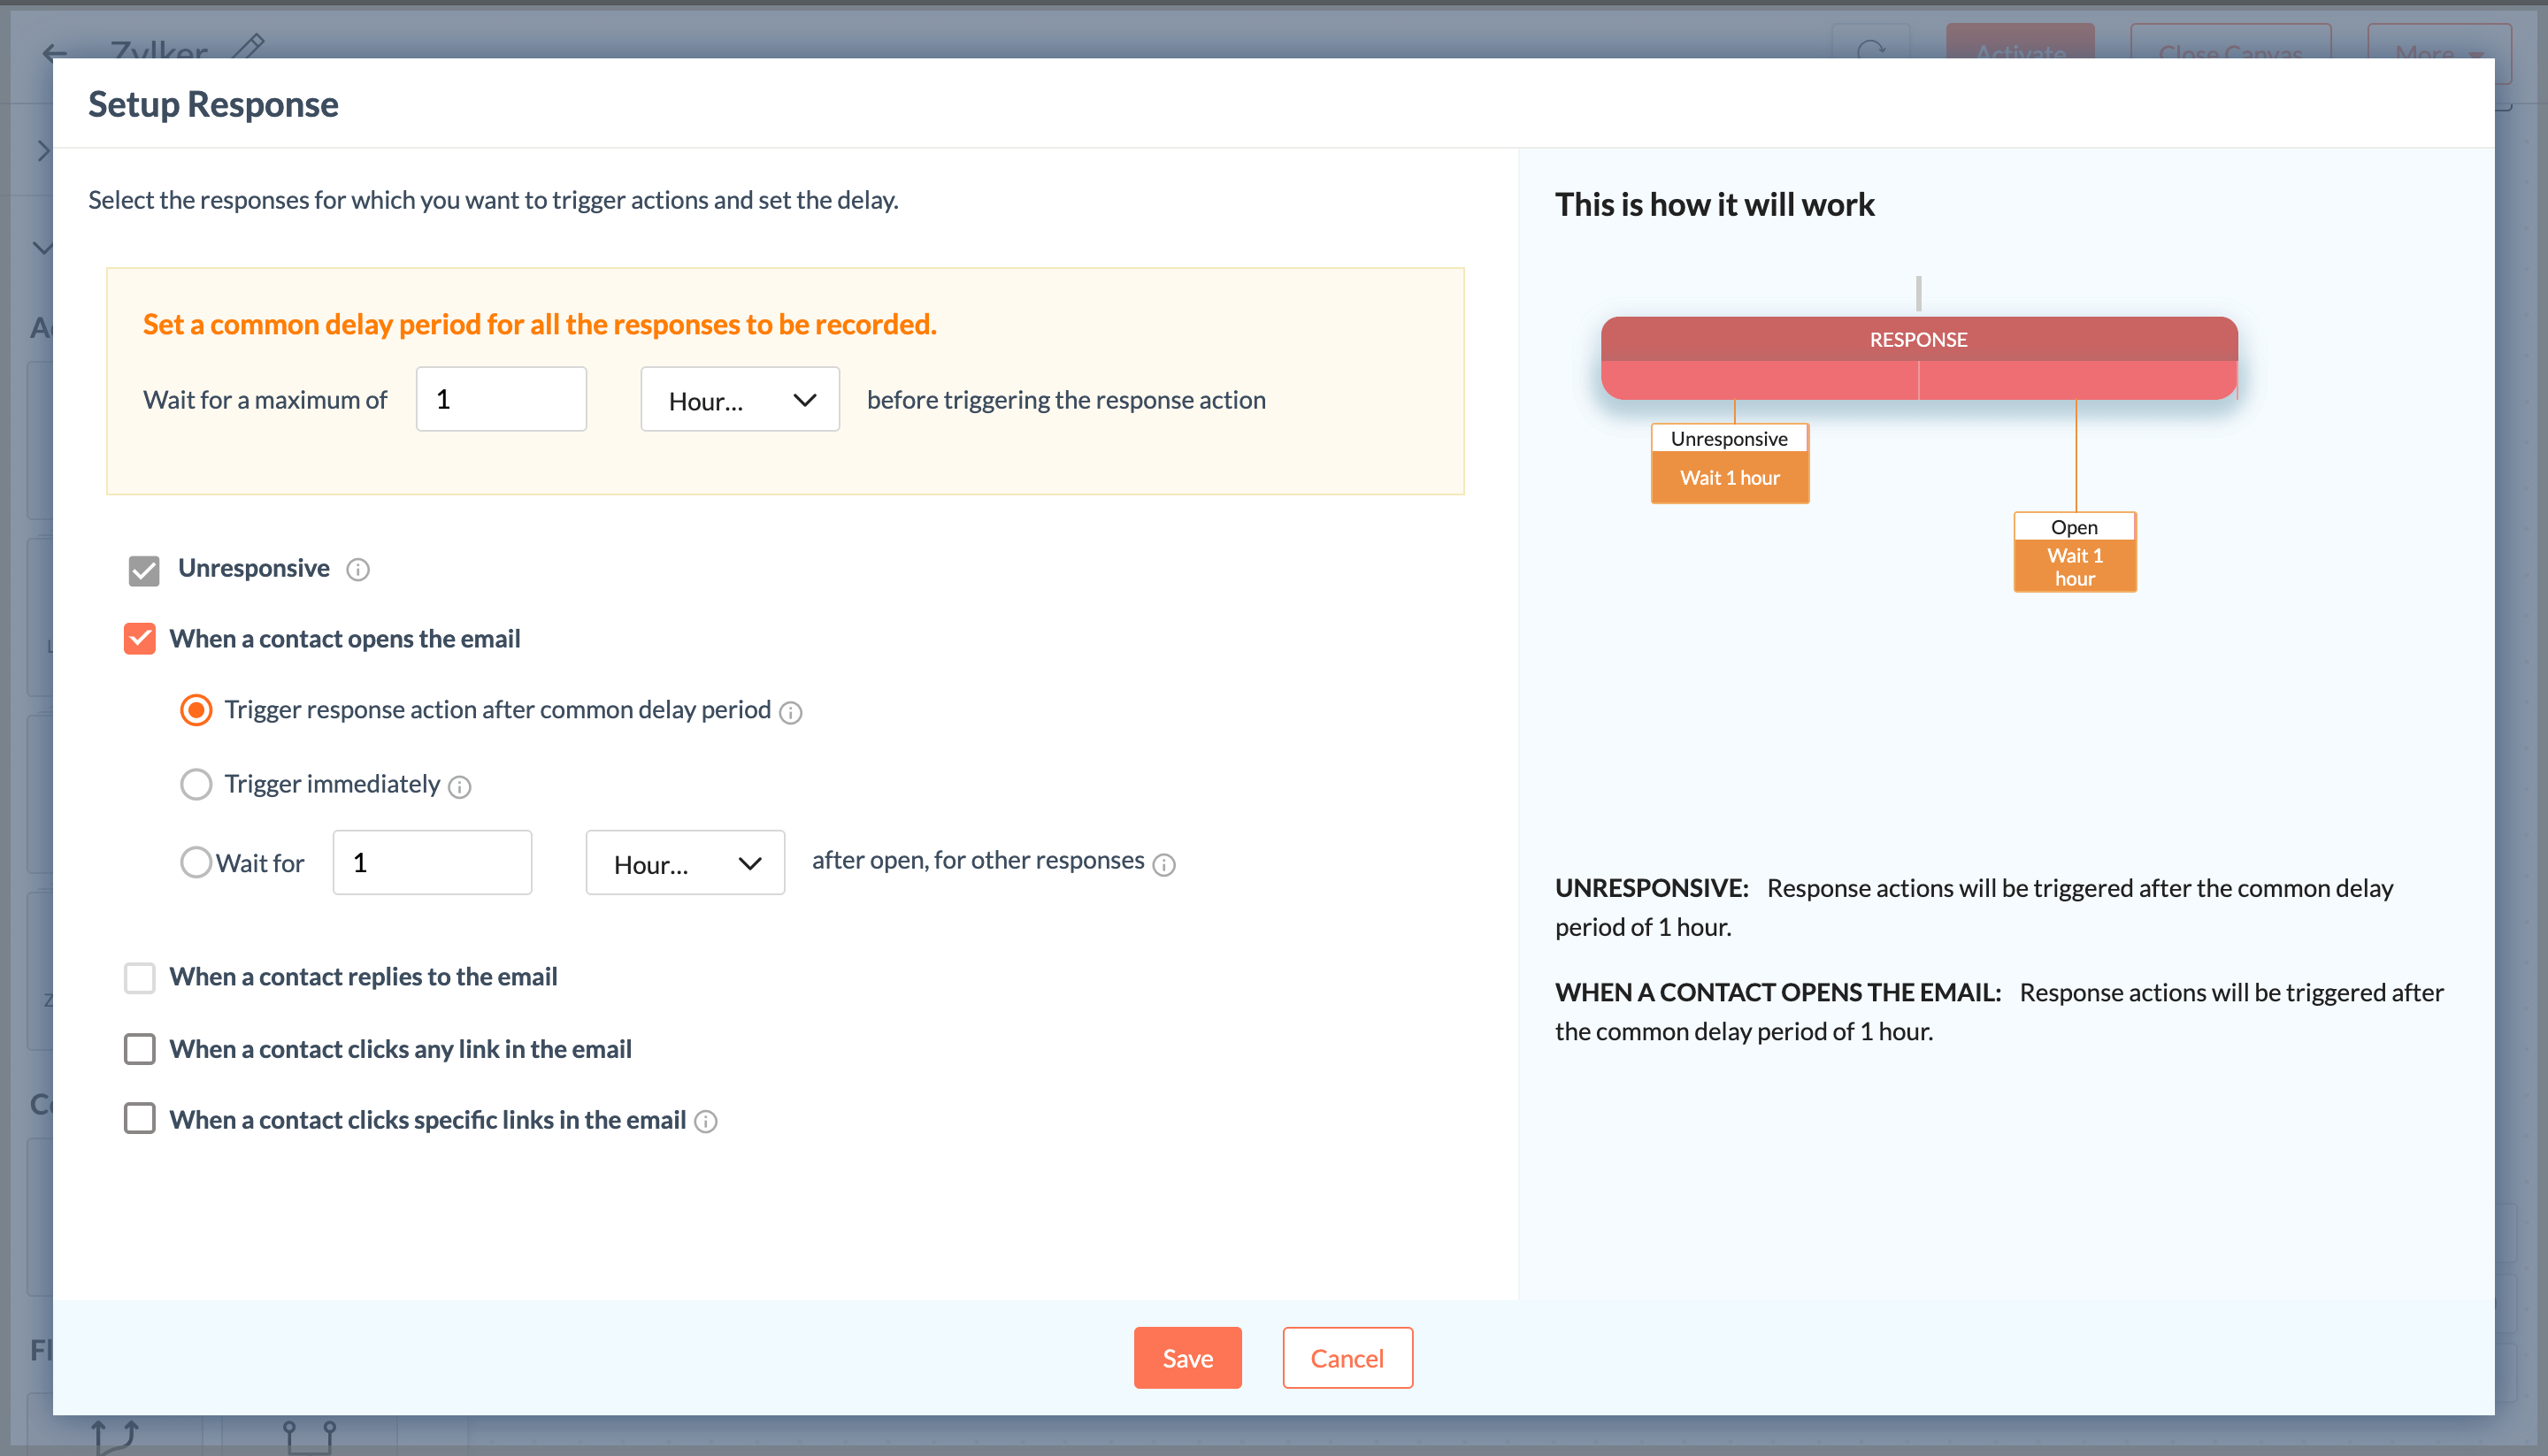2548x1456 pixels.
Task: Click the info icon after 'for other responses'
Action: (1165, 864)
